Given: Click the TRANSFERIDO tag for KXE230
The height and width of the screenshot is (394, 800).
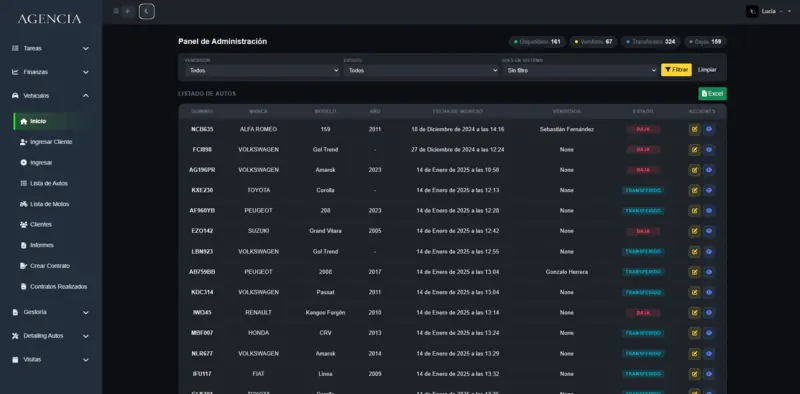Looking at the screenshot, I should pyautogui.click(x=643, y=190).
